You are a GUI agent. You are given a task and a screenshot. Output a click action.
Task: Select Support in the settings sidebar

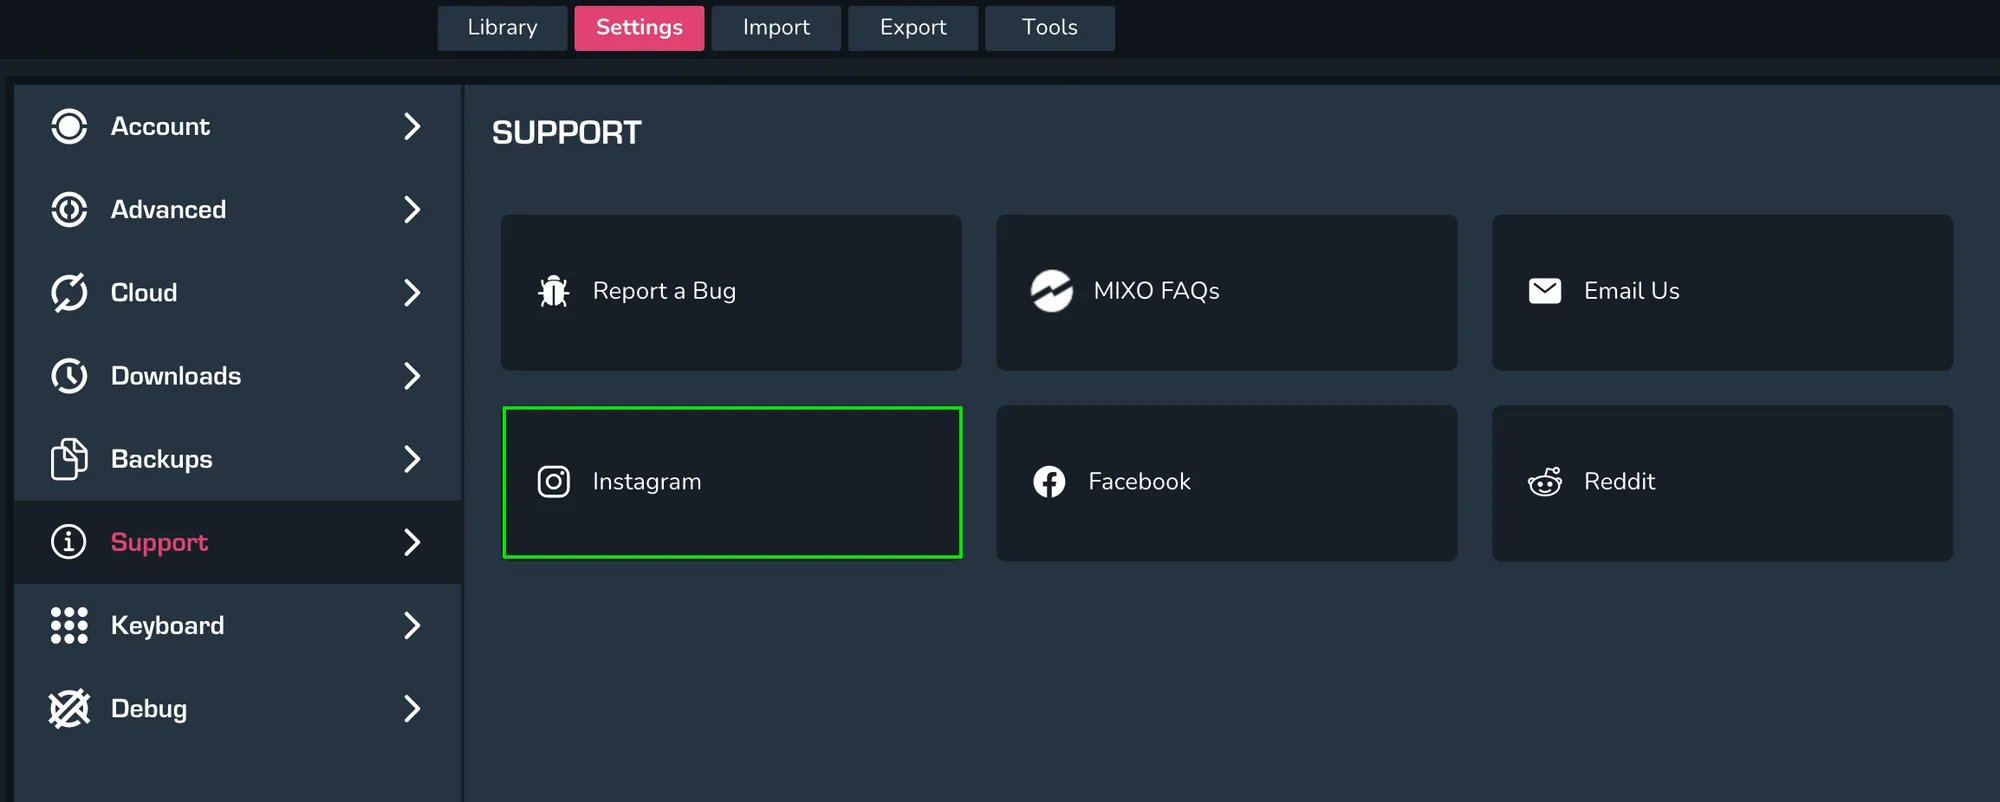[x=160, y=542]
